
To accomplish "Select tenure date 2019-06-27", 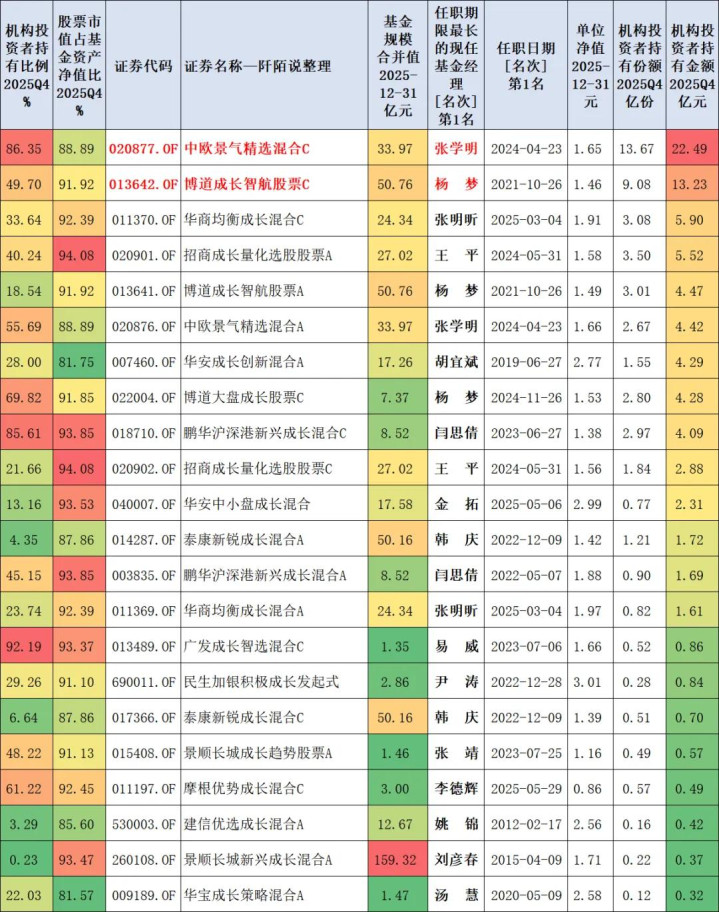I will [x=526, y=362].
